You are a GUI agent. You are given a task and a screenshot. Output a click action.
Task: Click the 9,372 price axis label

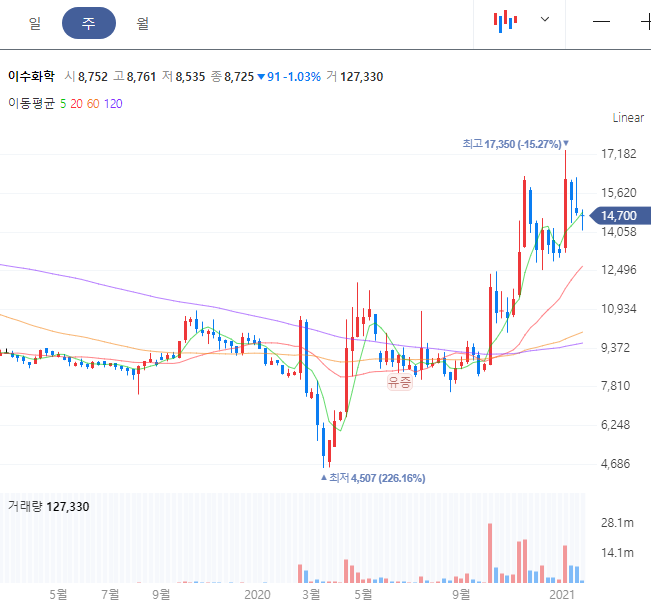[615, 347]
